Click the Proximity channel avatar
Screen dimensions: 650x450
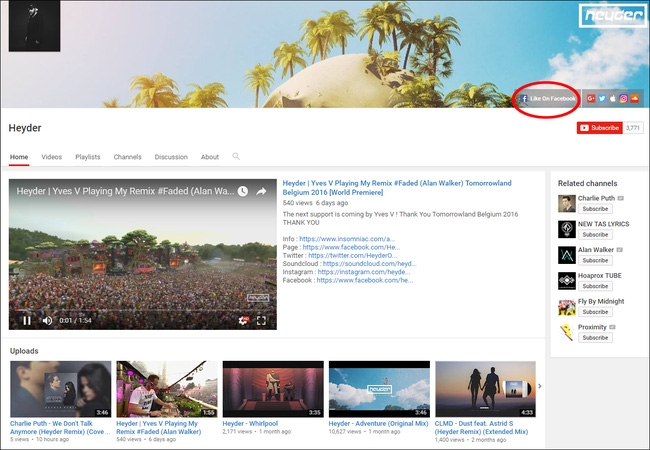coord(567,332)
